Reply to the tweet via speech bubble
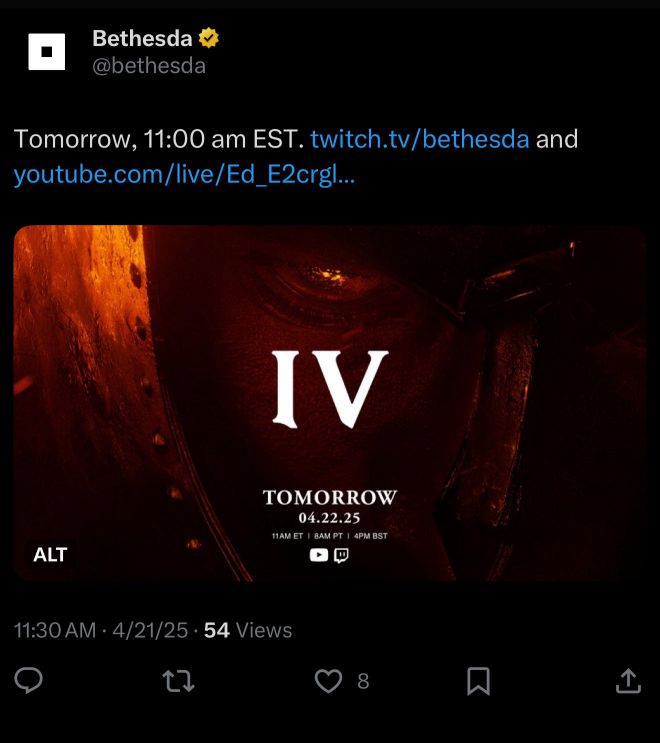This screenshot has width=660, height=743. (28, 680)
